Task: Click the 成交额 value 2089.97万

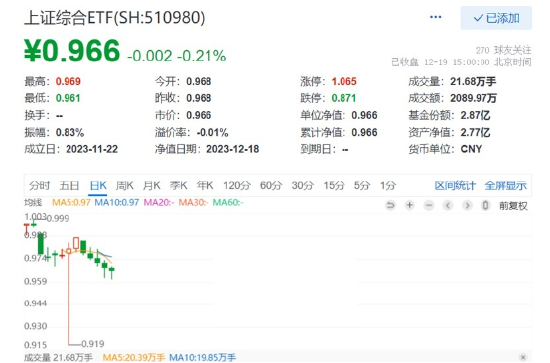Action: [x=474, y=98]
